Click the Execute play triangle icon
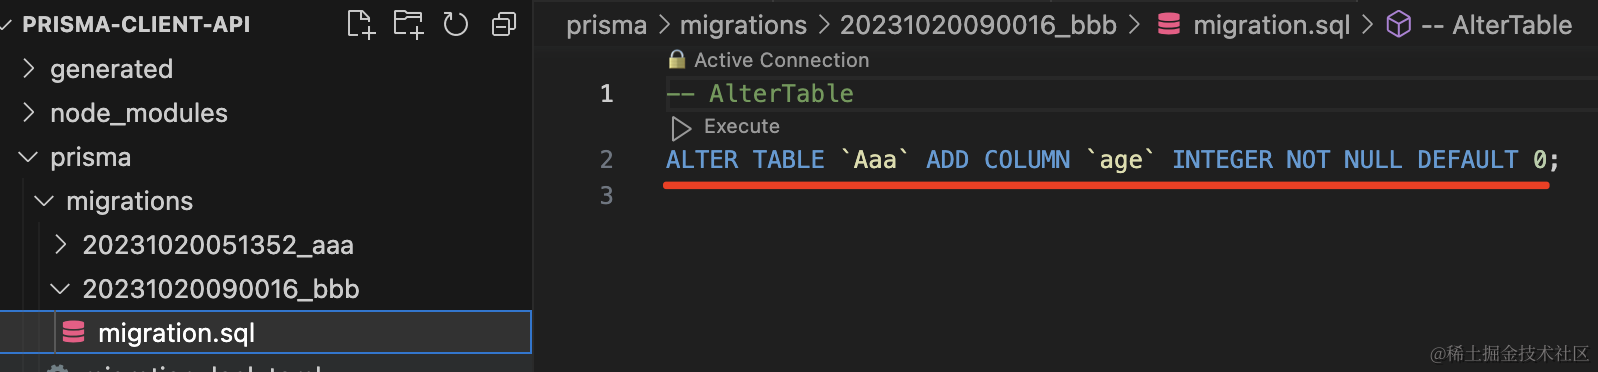Viewport: 1598px width, 372px height. 681,128
